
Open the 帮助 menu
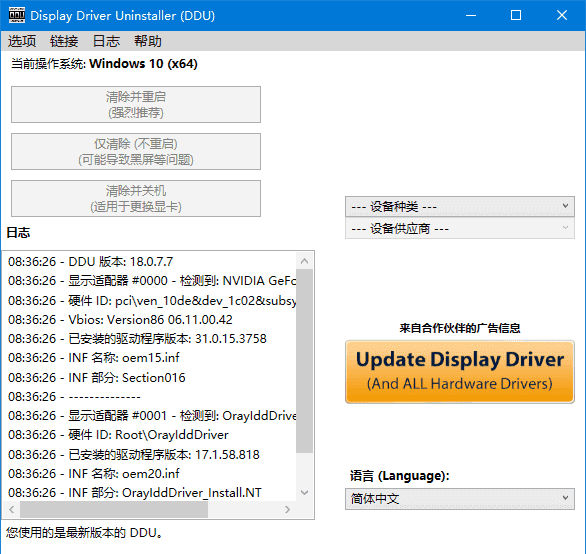point(148,41)
